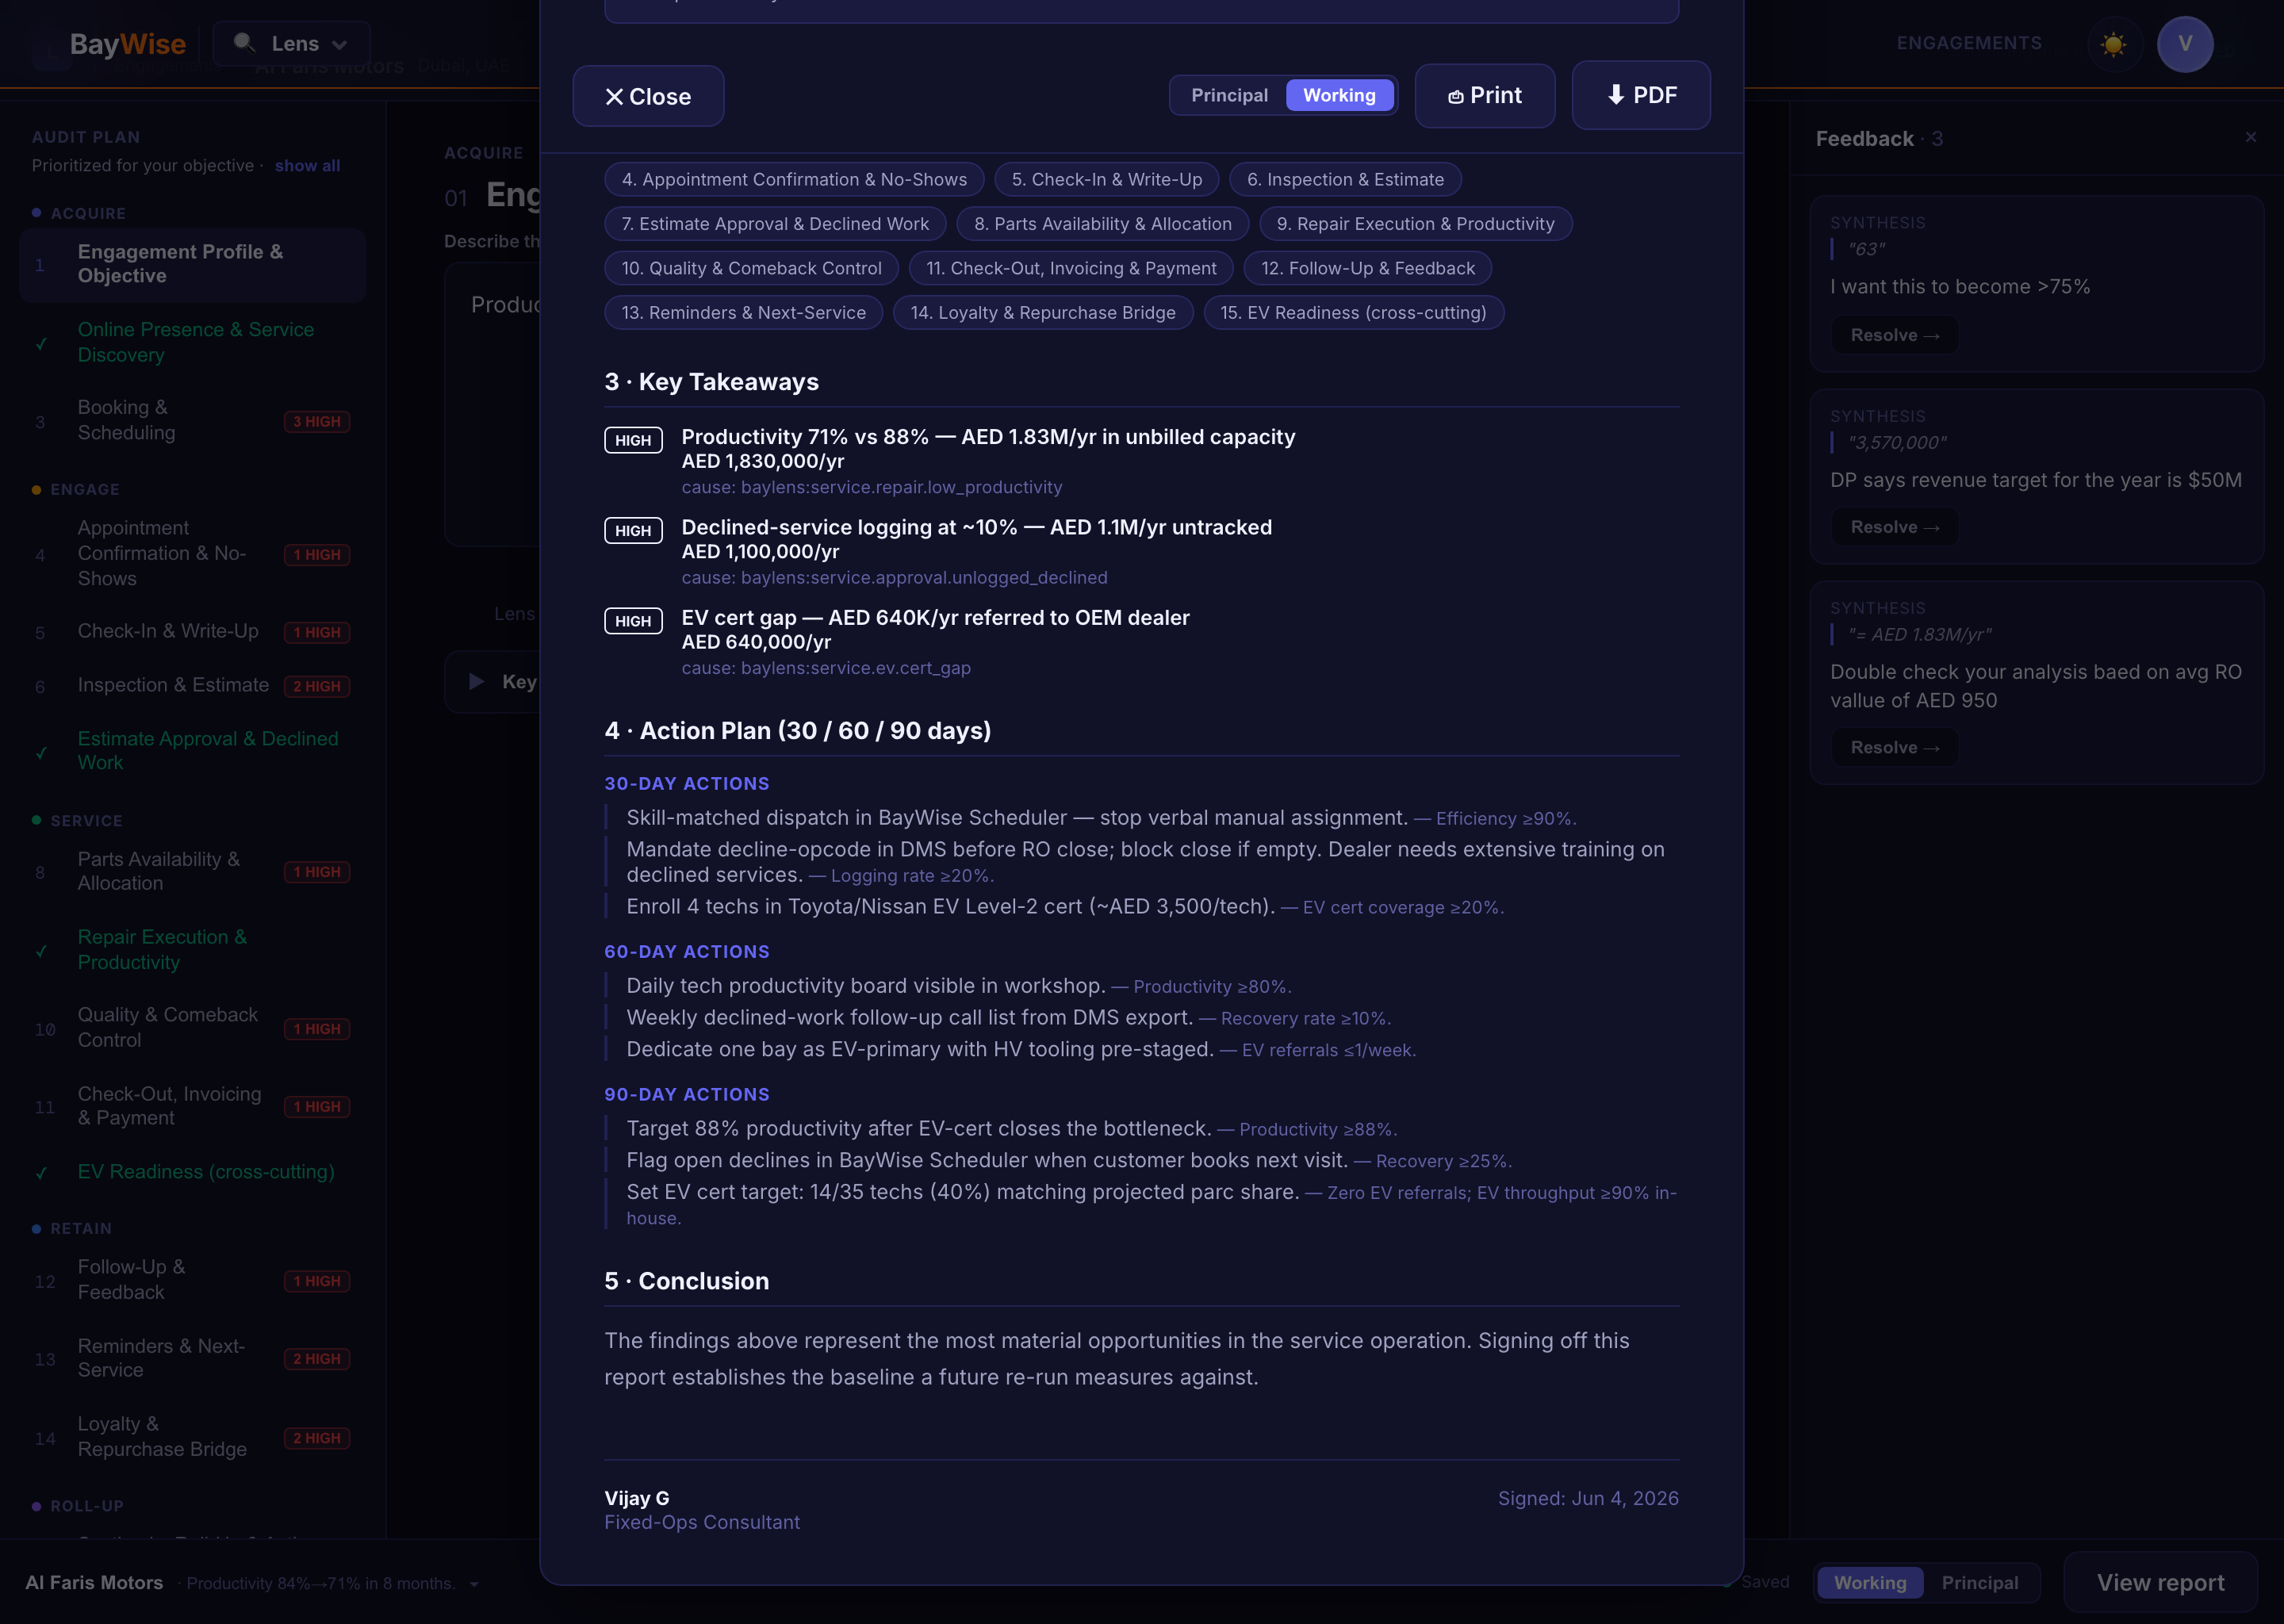This screenshot has width=2284, height=1624.
Task: Select Check-Out, Invoicing & Payment in sidebar
Action: pyautogui.click(x=193, y=1106)
